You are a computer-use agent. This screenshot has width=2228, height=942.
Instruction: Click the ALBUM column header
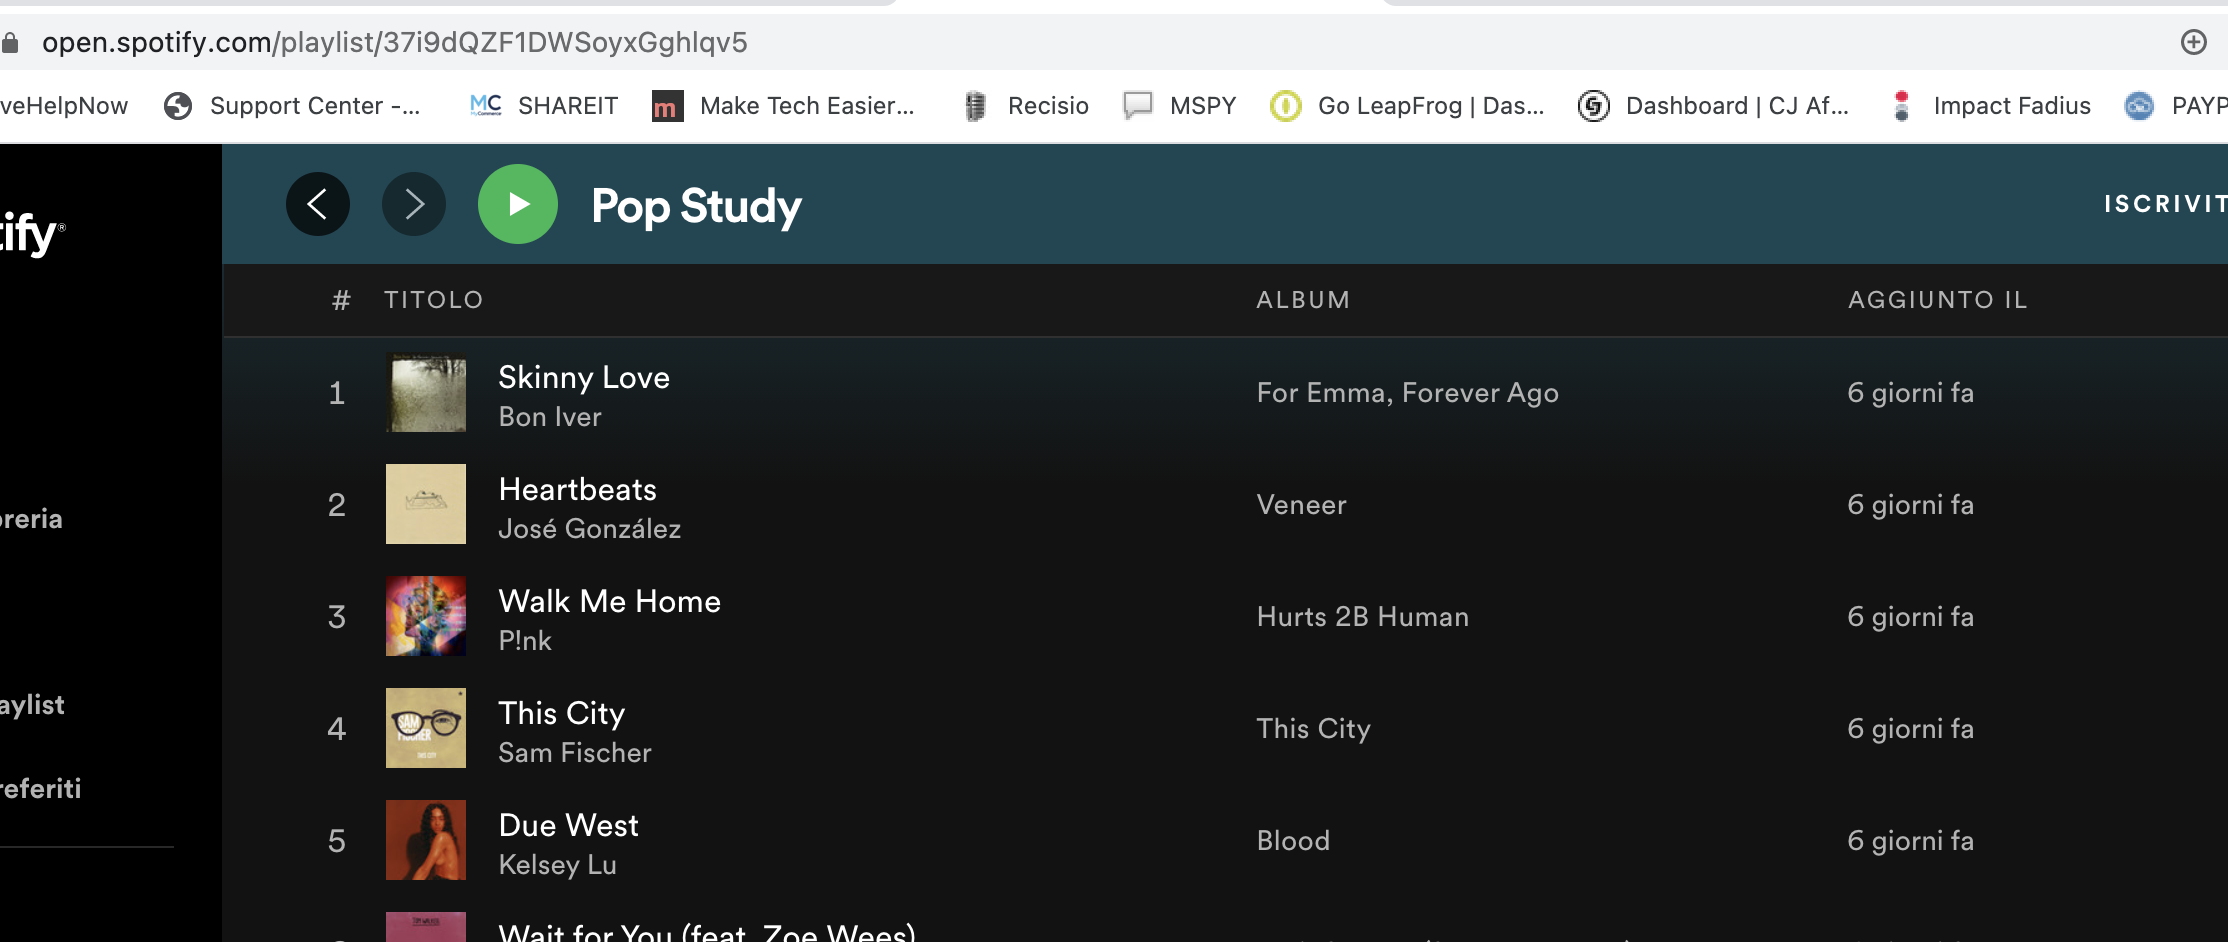1303,300
